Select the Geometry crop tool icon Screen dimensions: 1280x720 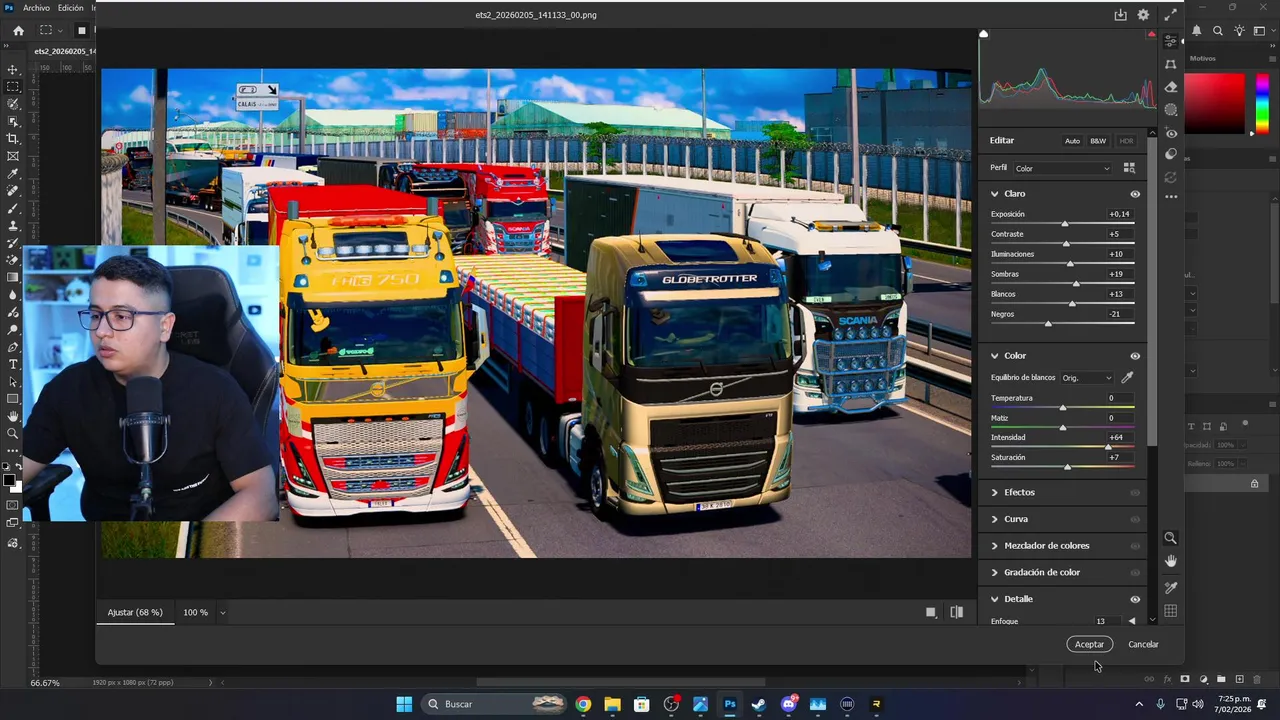tap(1171, 64)
